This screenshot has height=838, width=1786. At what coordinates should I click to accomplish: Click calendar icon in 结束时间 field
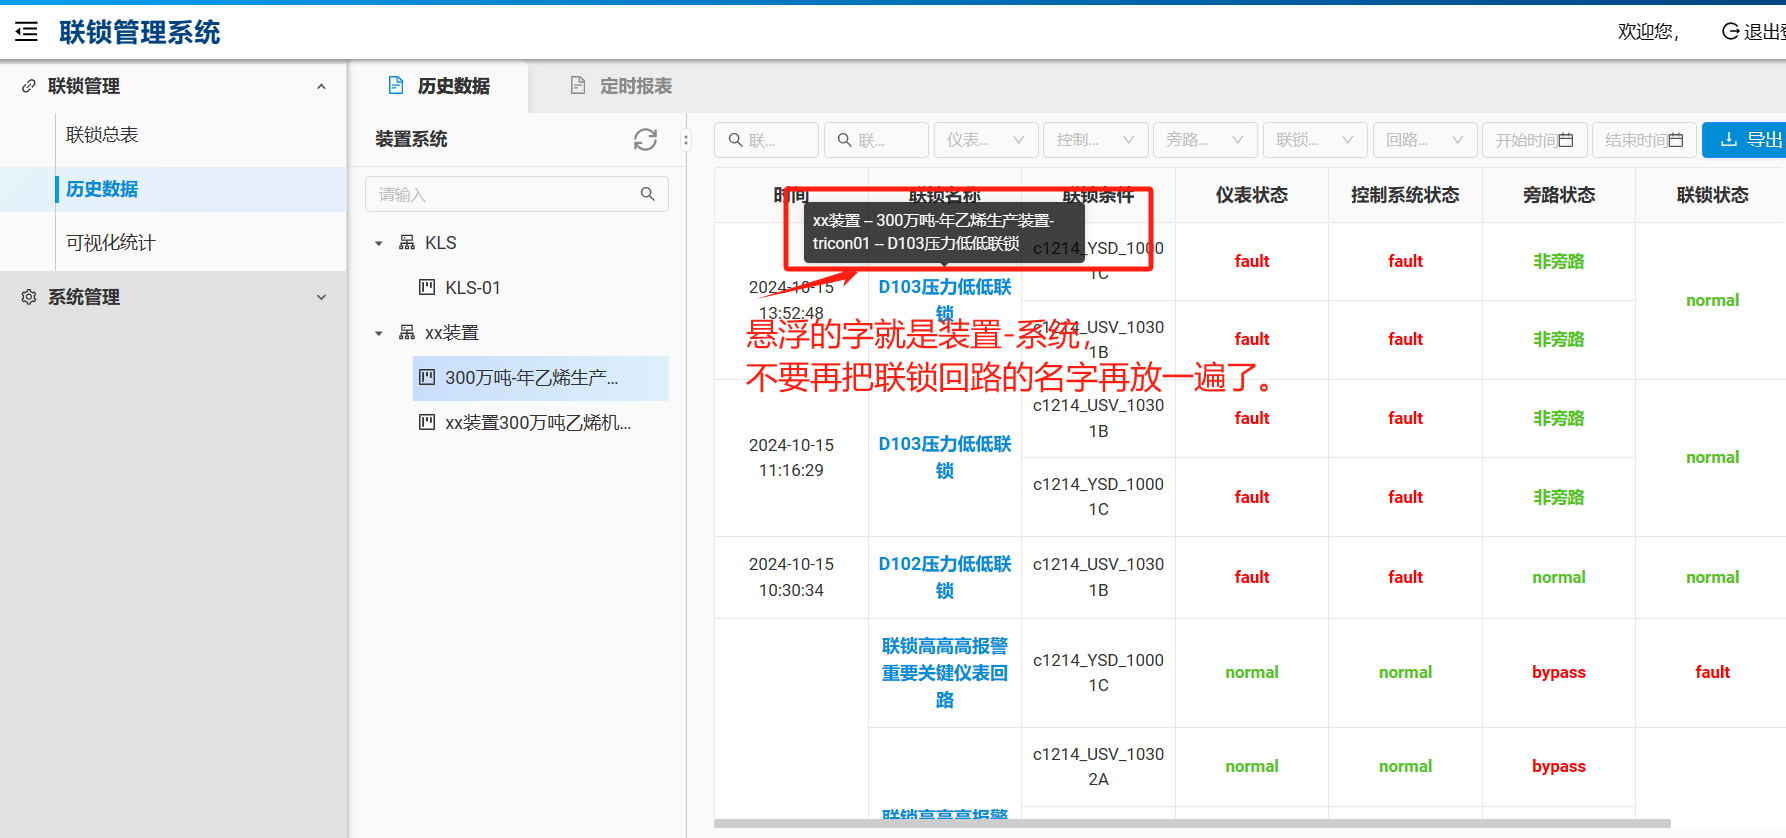point(1676,140)
